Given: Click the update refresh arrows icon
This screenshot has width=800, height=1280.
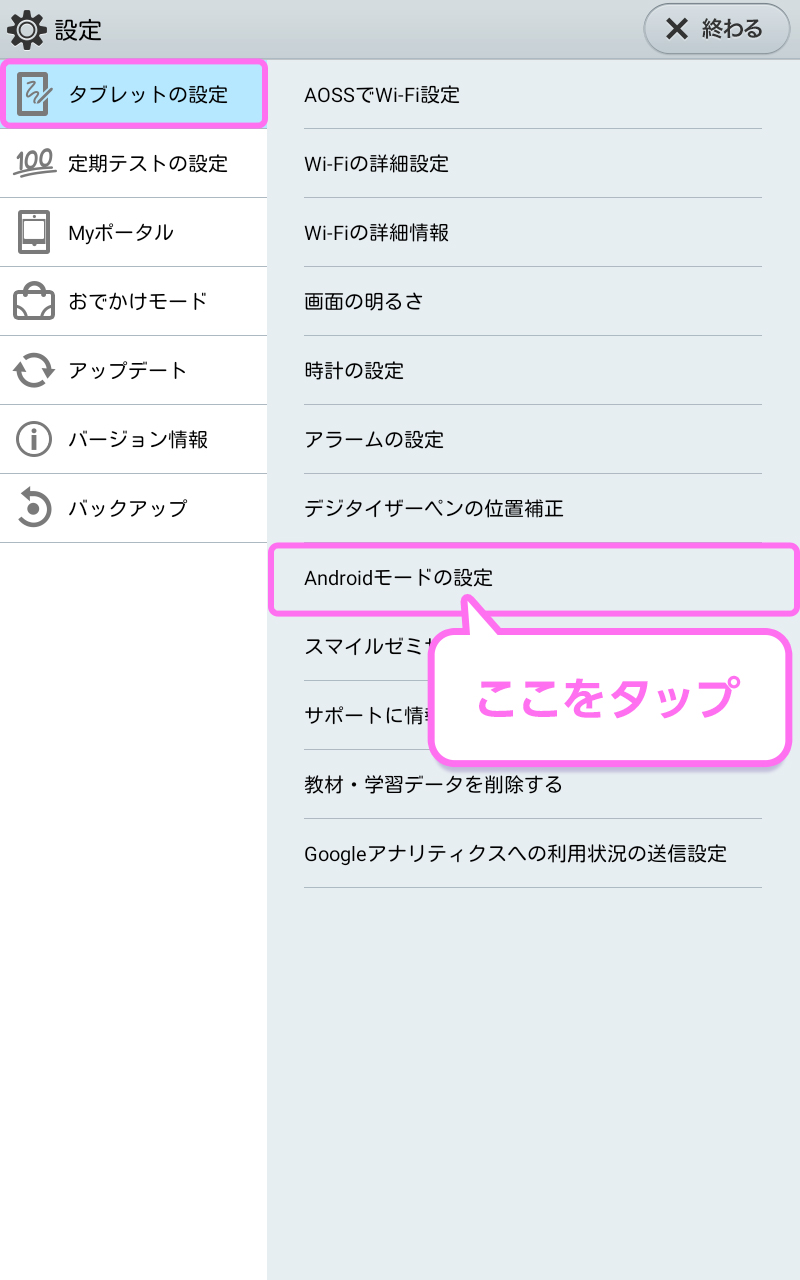Looking at the screenshot, I should coord(34,370).
